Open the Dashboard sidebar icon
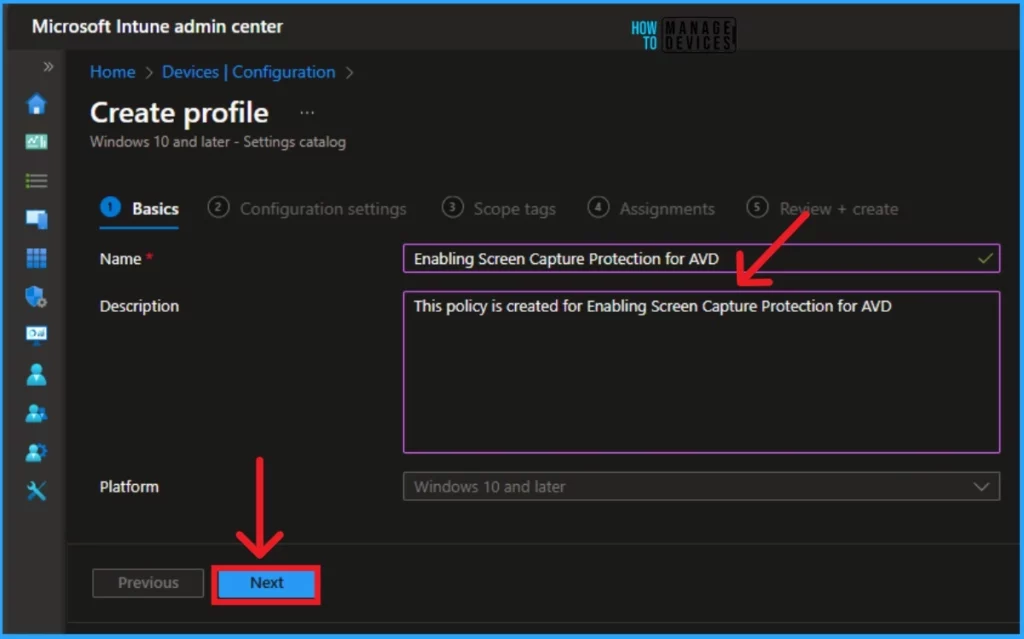This screenshot has height=639, width=1024. coord(36,142)
